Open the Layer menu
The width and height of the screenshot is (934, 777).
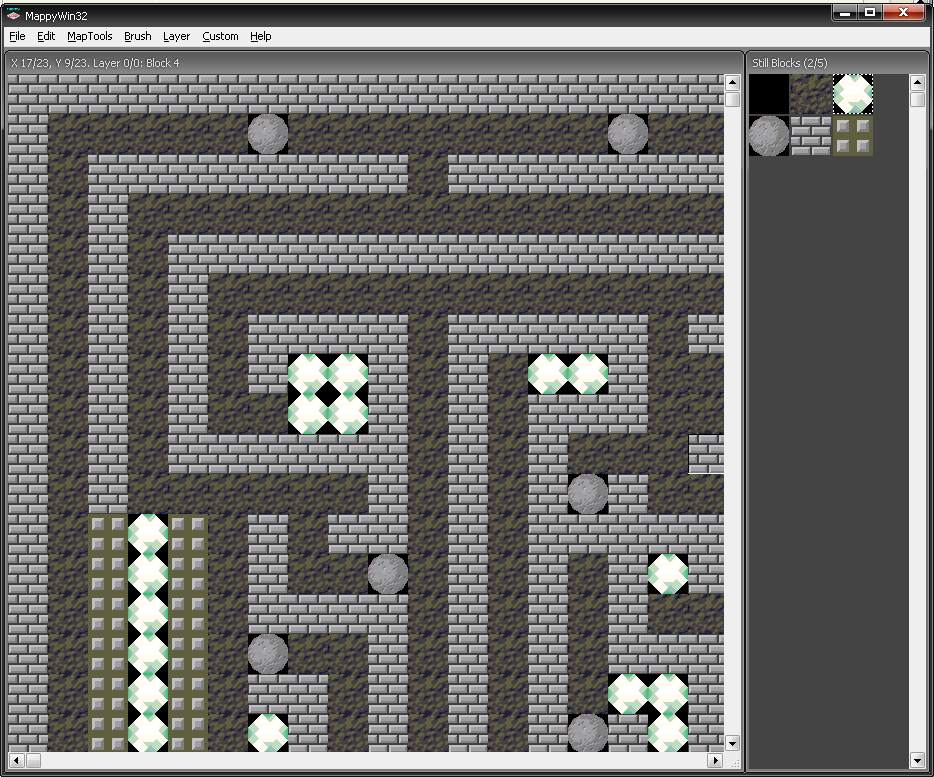(177, 36)
